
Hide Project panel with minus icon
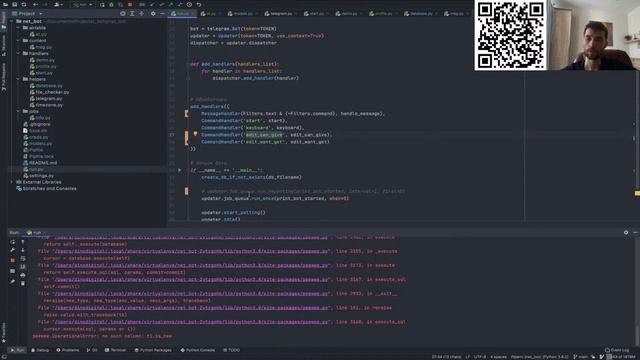(162, 13)
